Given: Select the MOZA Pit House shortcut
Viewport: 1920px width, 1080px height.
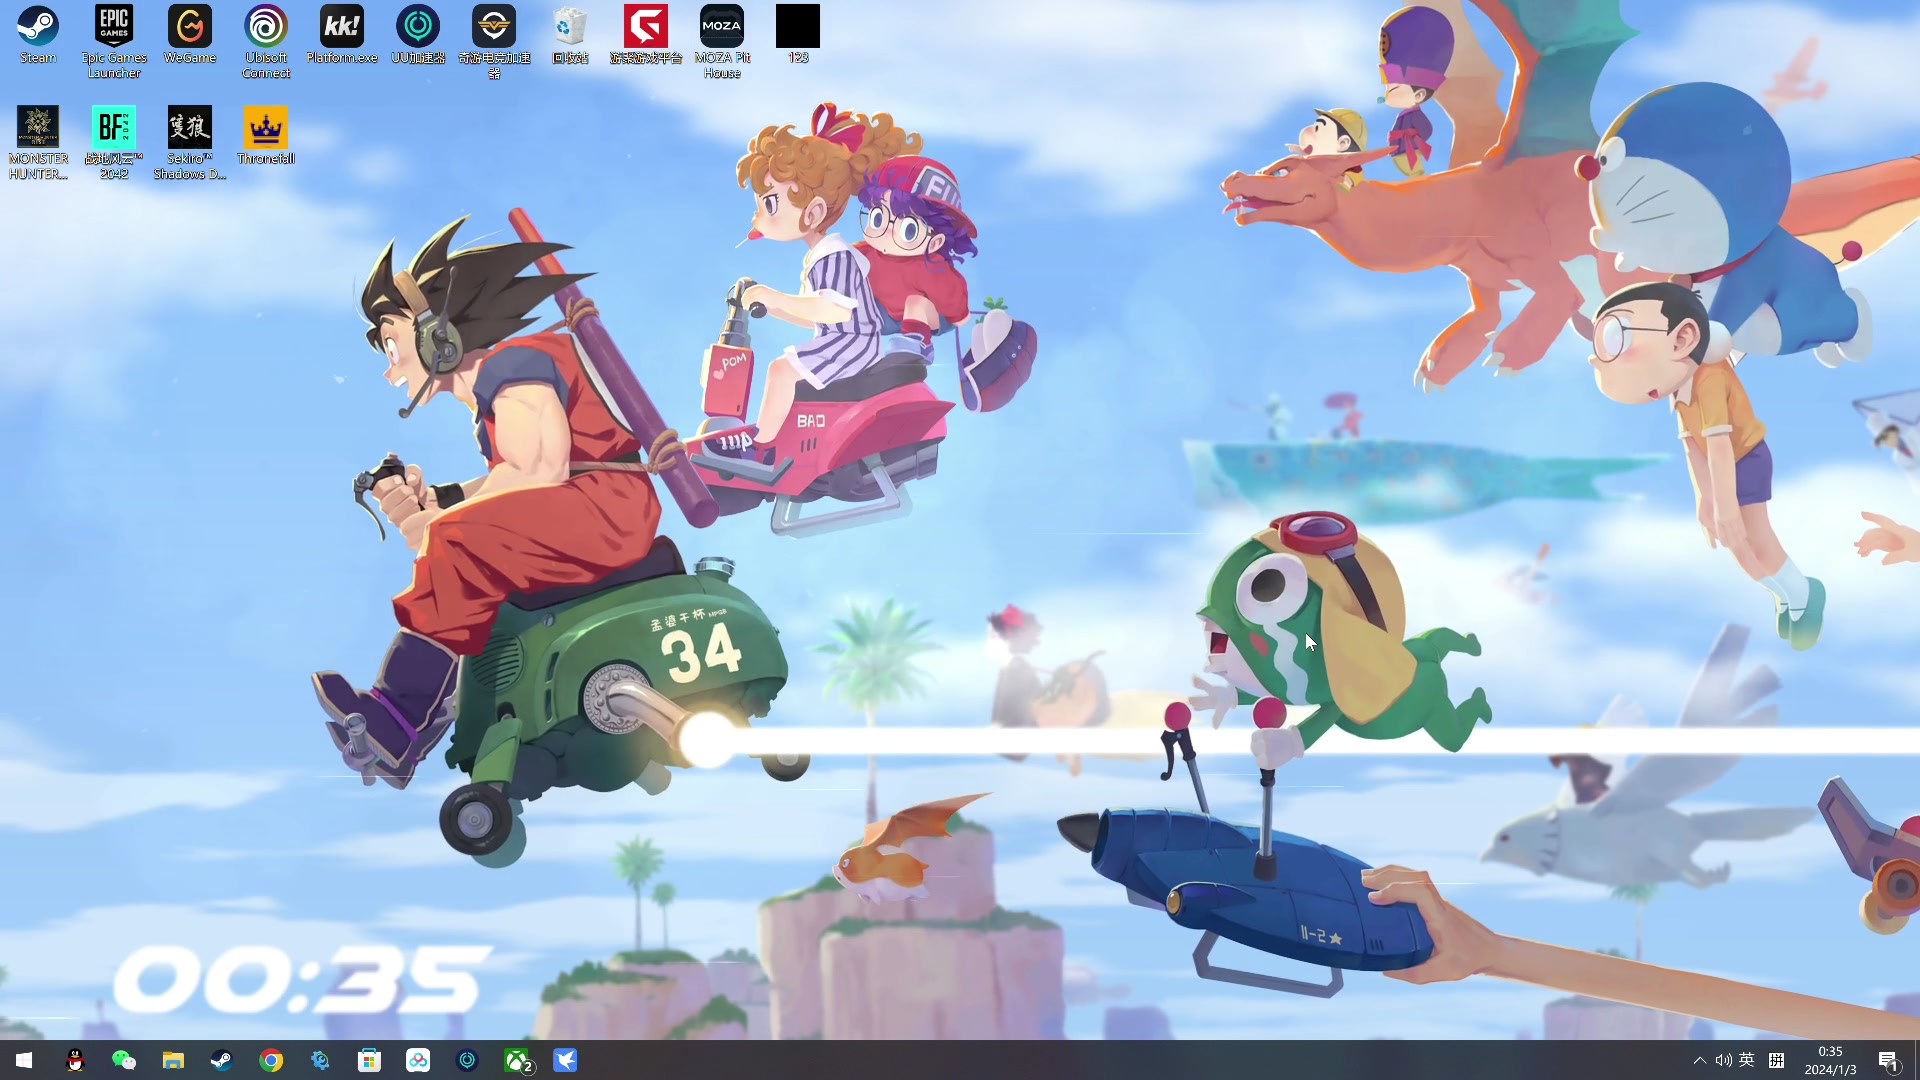Looking at the screenshot, I should (x=722, y=28).
